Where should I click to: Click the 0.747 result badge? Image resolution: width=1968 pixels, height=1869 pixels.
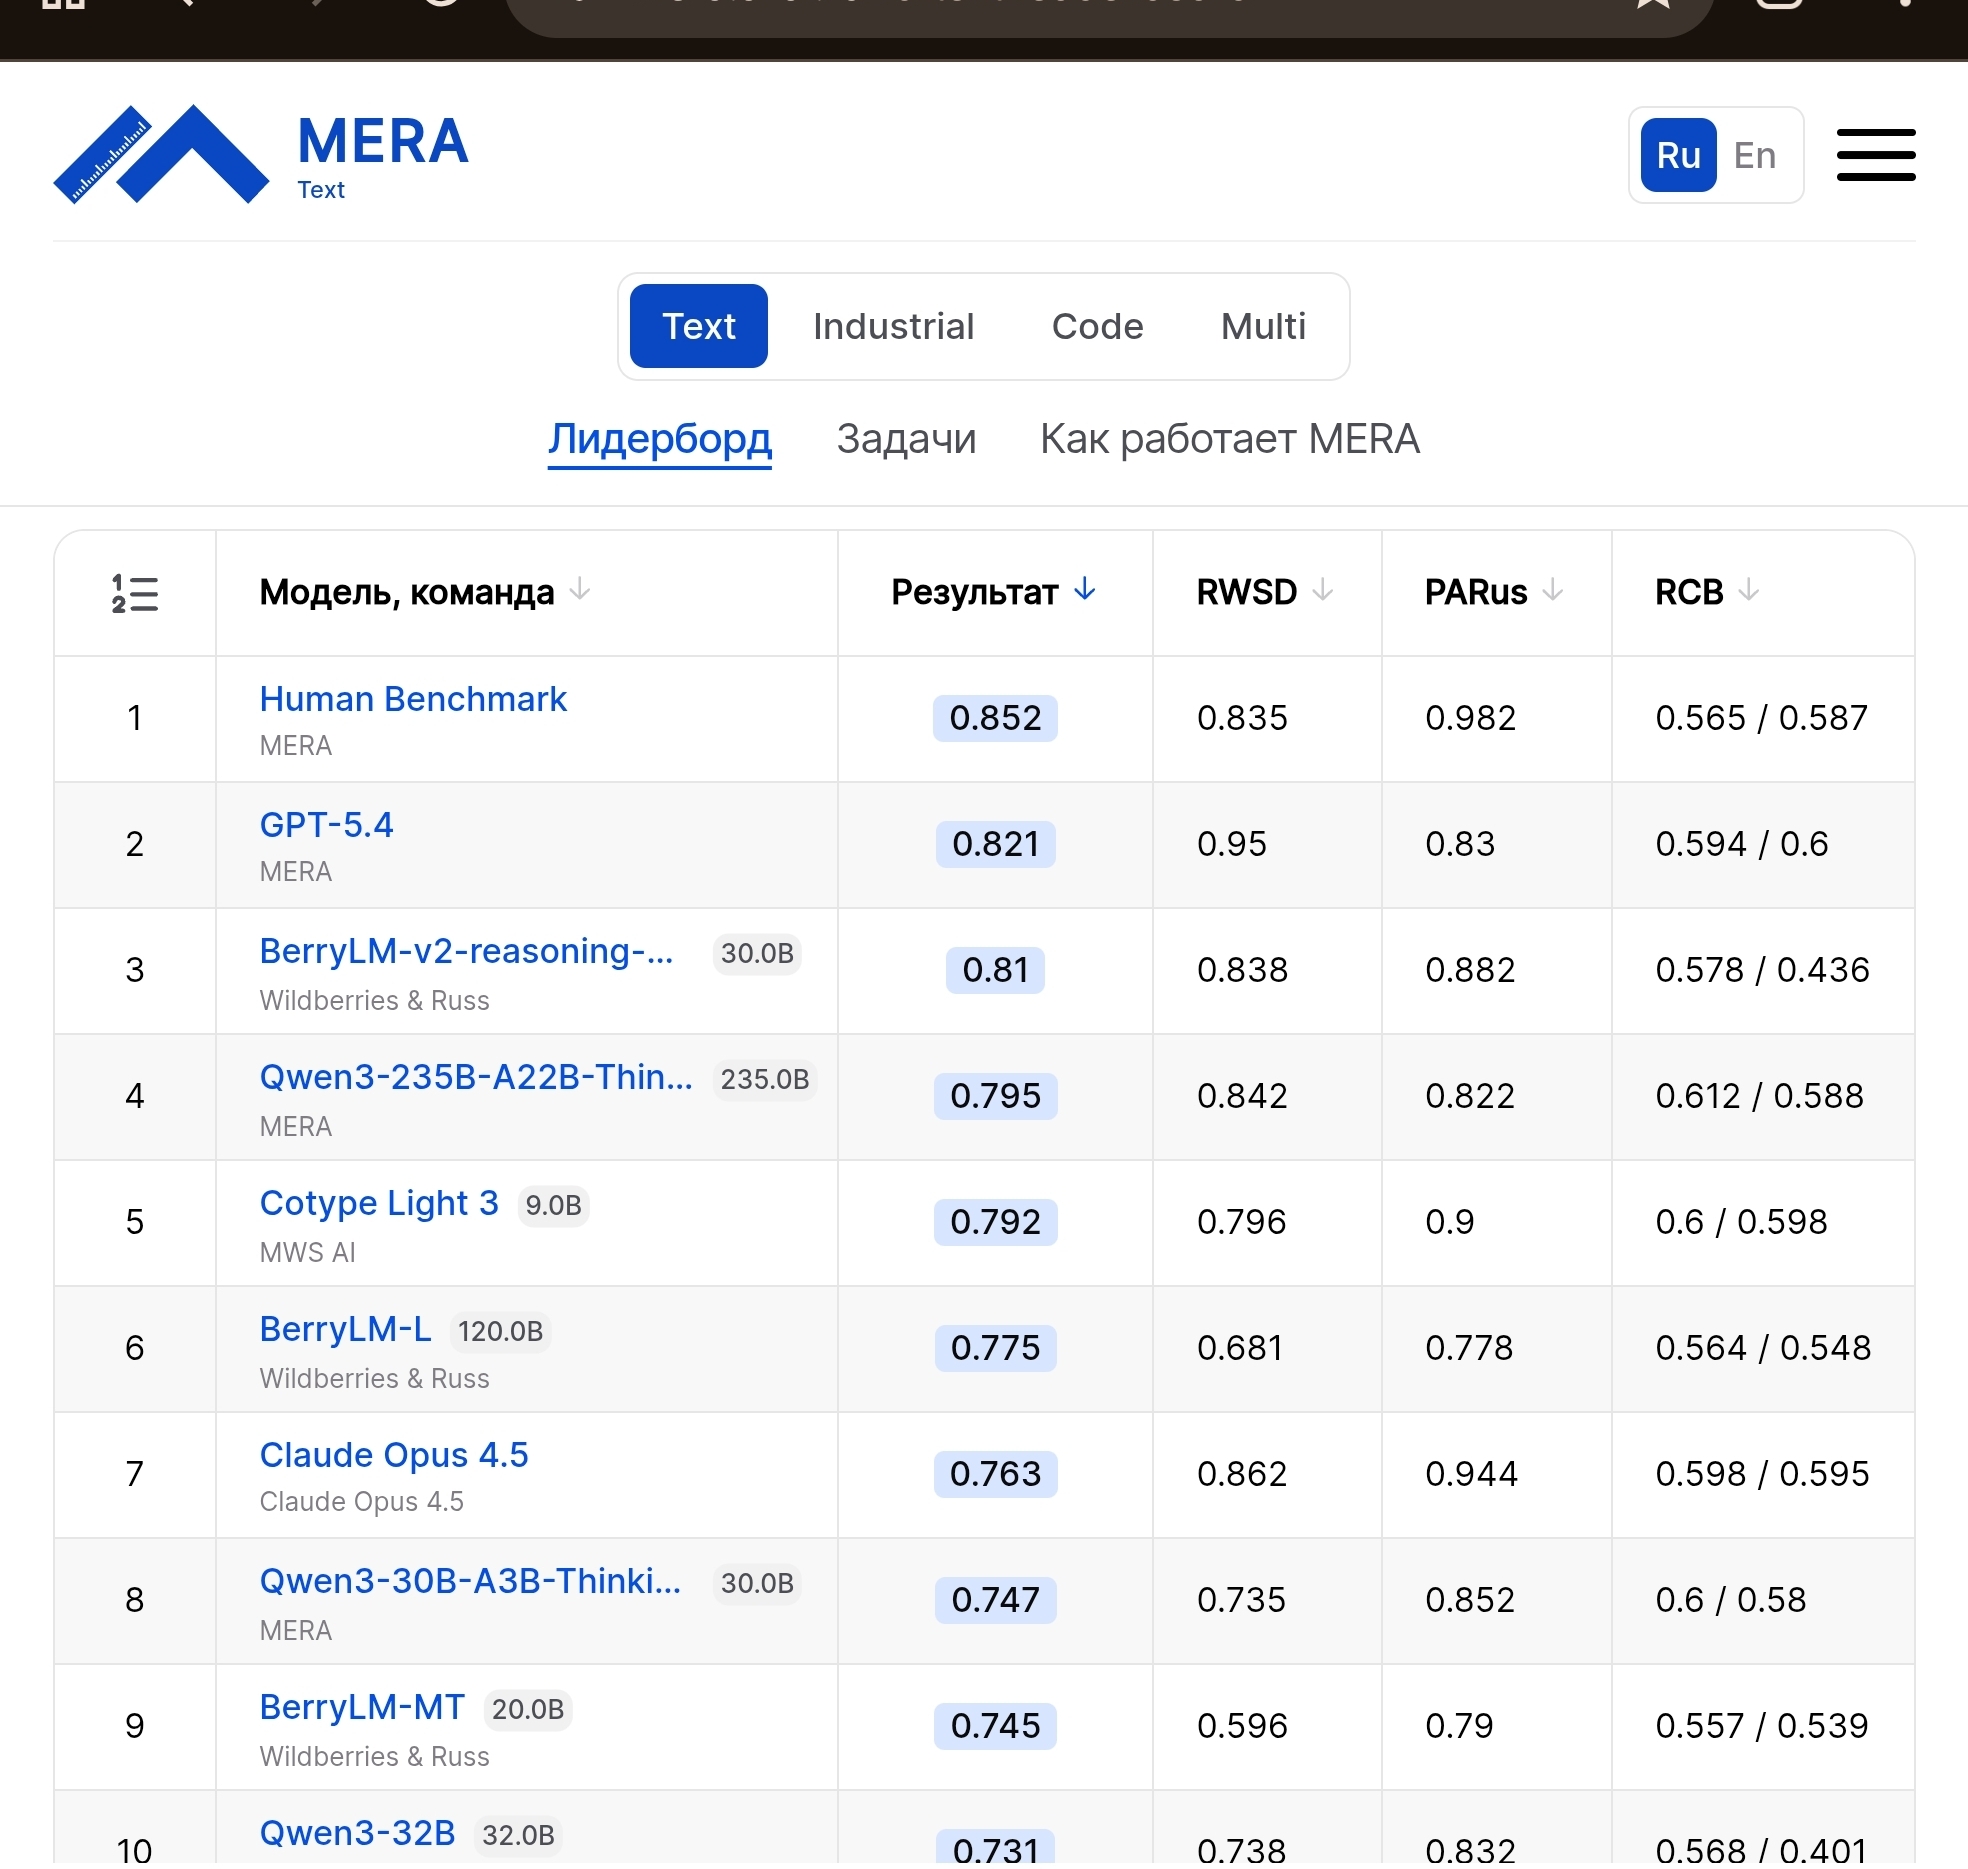(x=995, y=1600)
